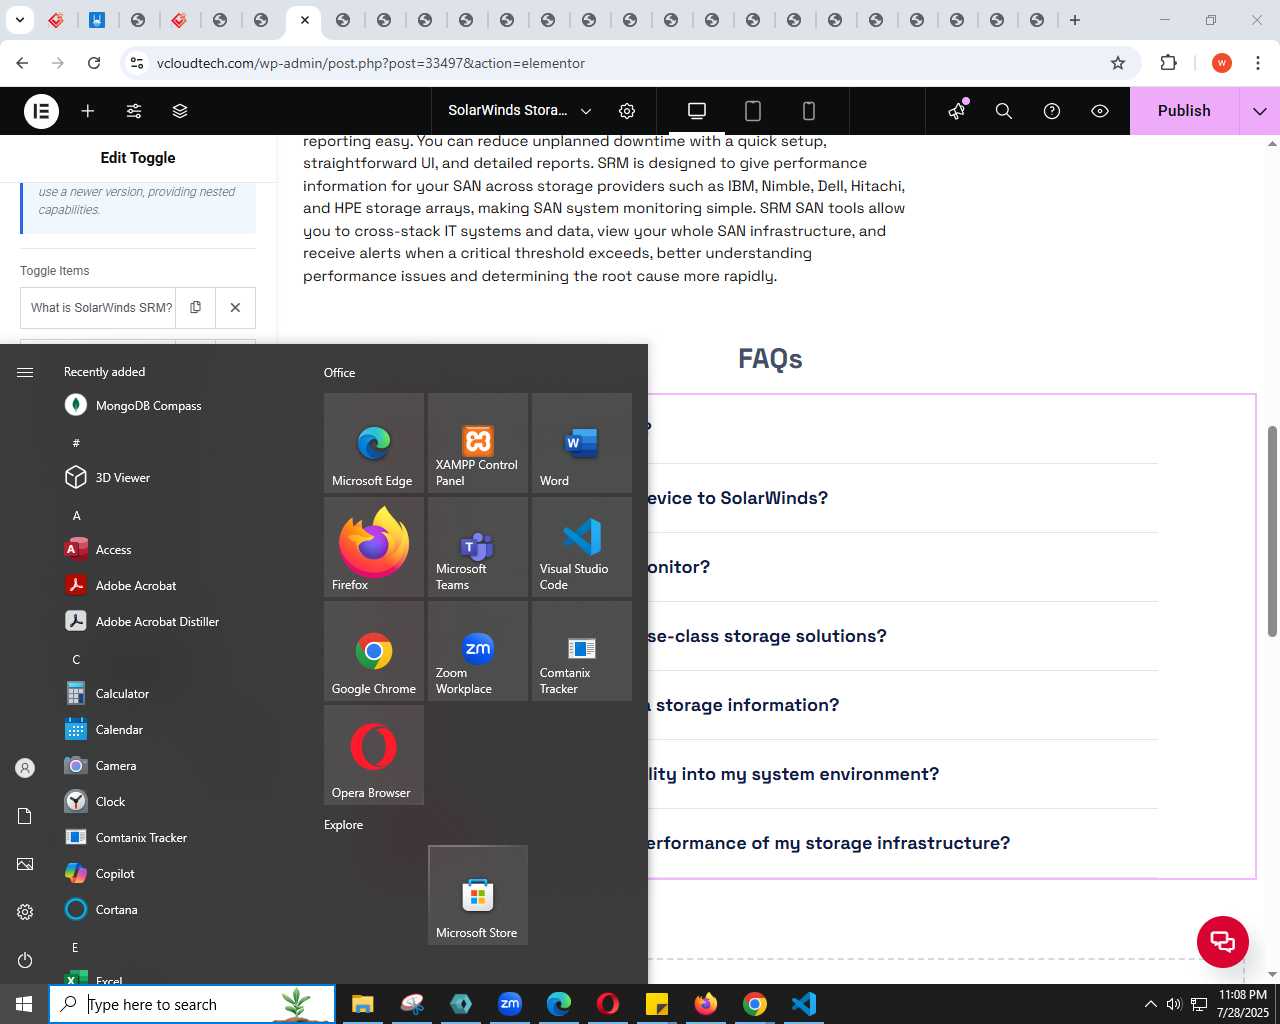Screen dimensions: 1280x1024
Task: Open the Elementor logo menu
Action: tap(41, 111)
